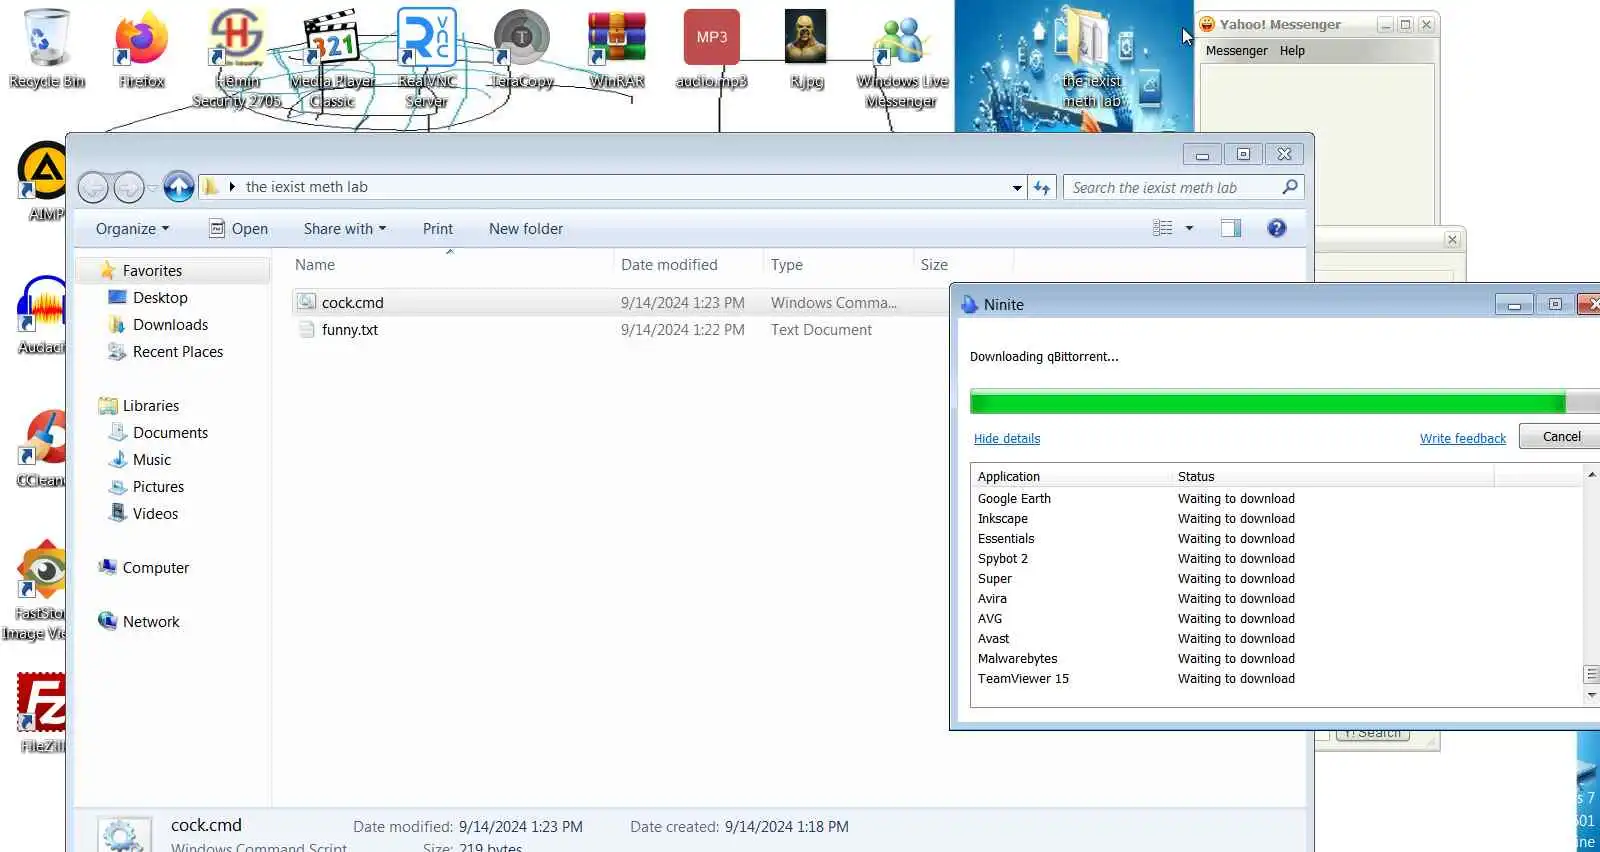Select the cock.cmd file

click(620, 302)
